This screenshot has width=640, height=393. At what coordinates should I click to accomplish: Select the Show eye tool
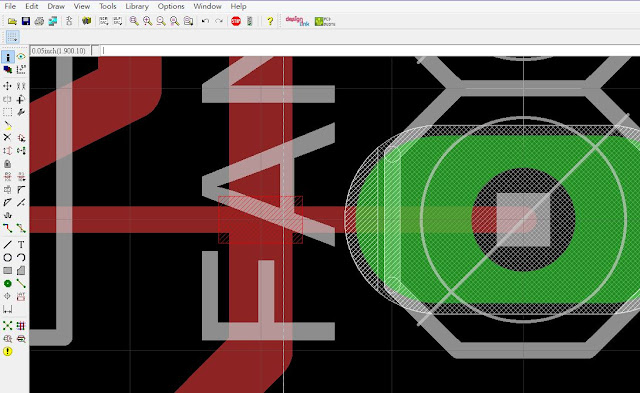tap(21, 57)
